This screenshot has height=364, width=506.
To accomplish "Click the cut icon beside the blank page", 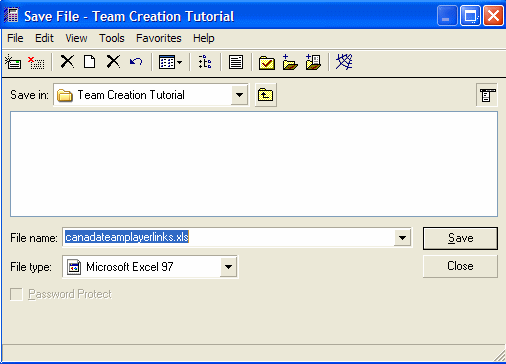I will [x=67, y=62].
